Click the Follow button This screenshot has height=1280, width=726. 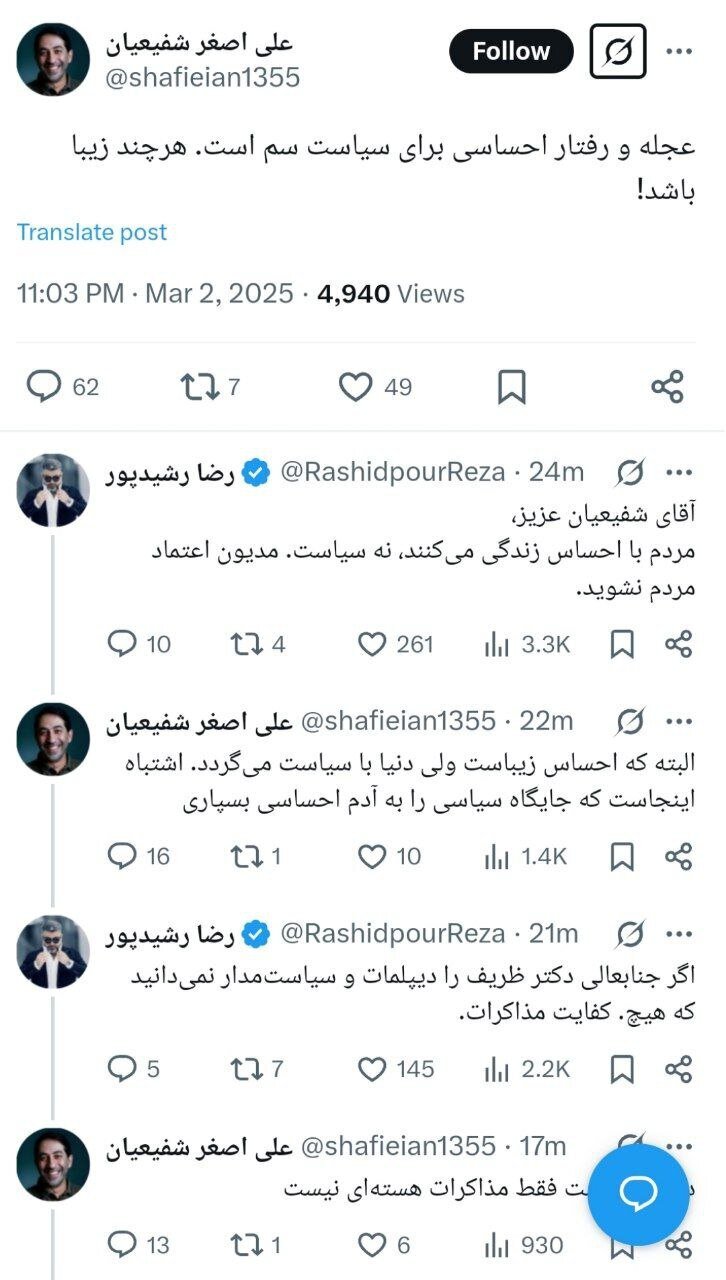point(511,51)
